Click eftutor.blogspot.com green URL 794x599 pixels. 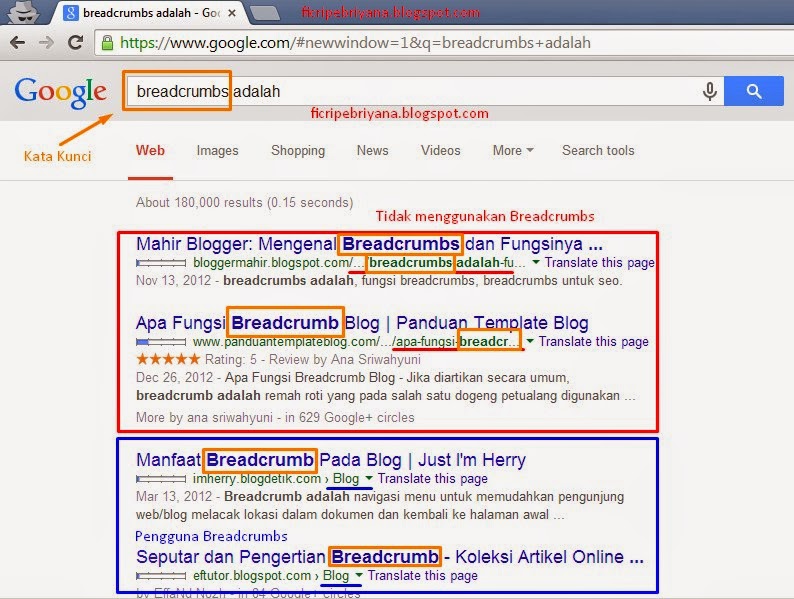[x=252, y=576]
